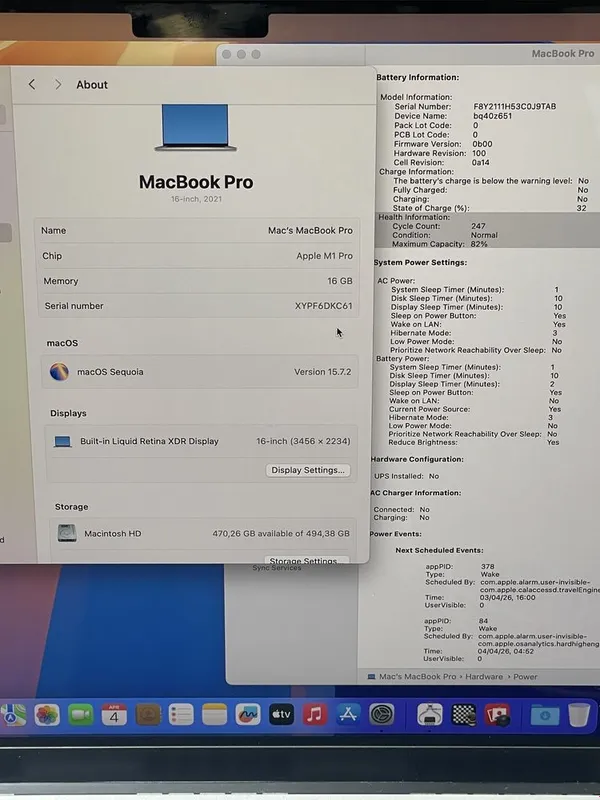Open Contacts from the Dock
Viewport: 600px width, 800px height.
(x=148, y=715)
